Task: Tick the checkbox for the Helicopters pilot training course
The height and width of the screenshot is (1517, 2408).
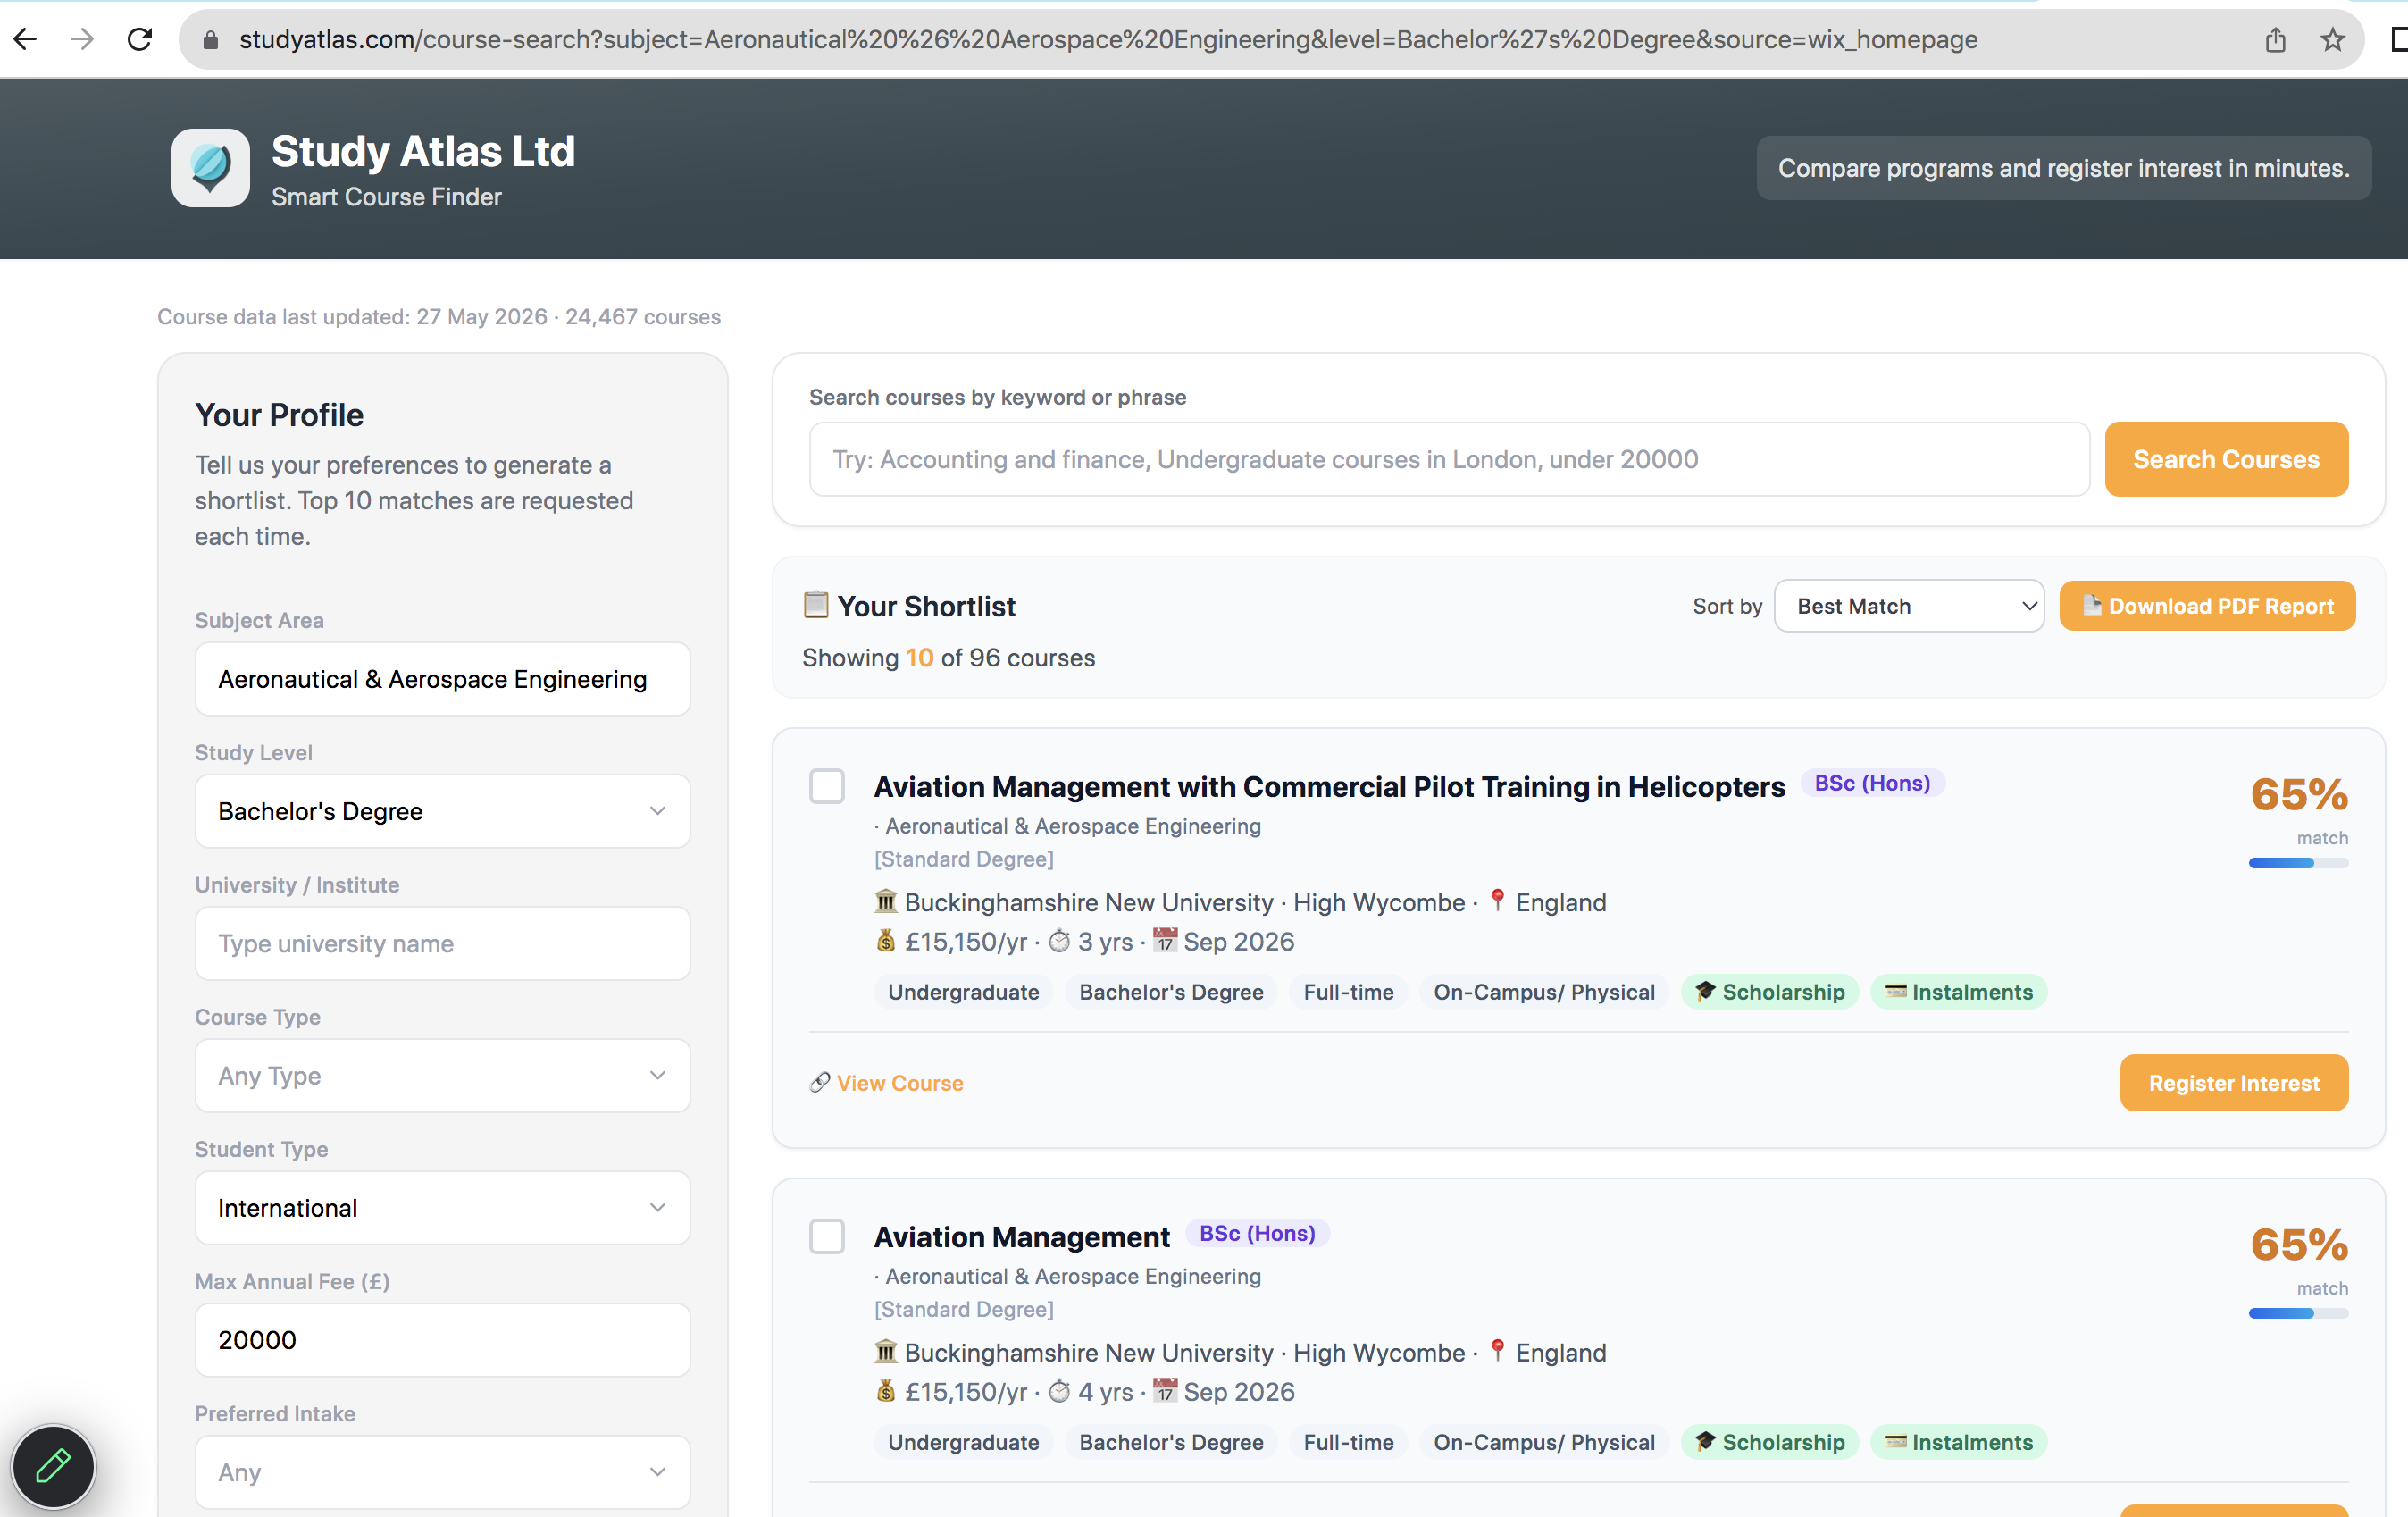Action: 827,786
